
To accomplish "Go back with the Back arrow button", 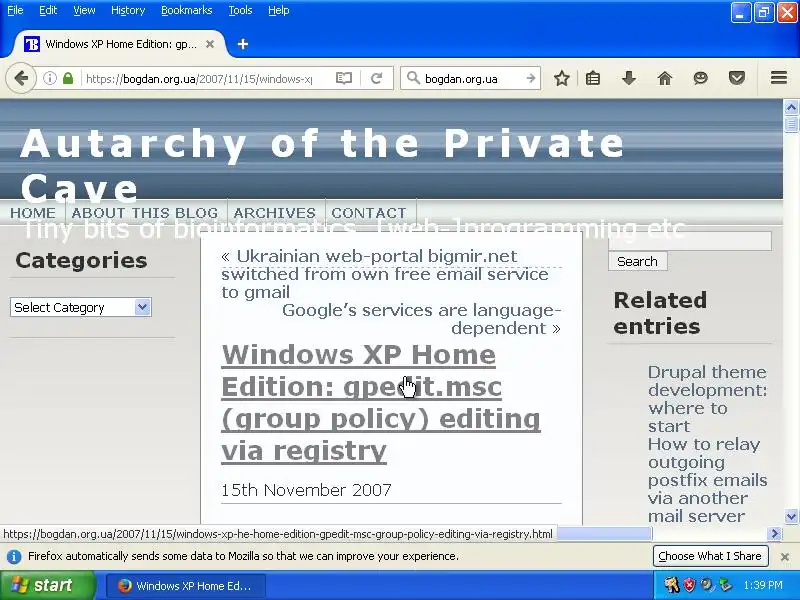I will (x=21, y=79).
